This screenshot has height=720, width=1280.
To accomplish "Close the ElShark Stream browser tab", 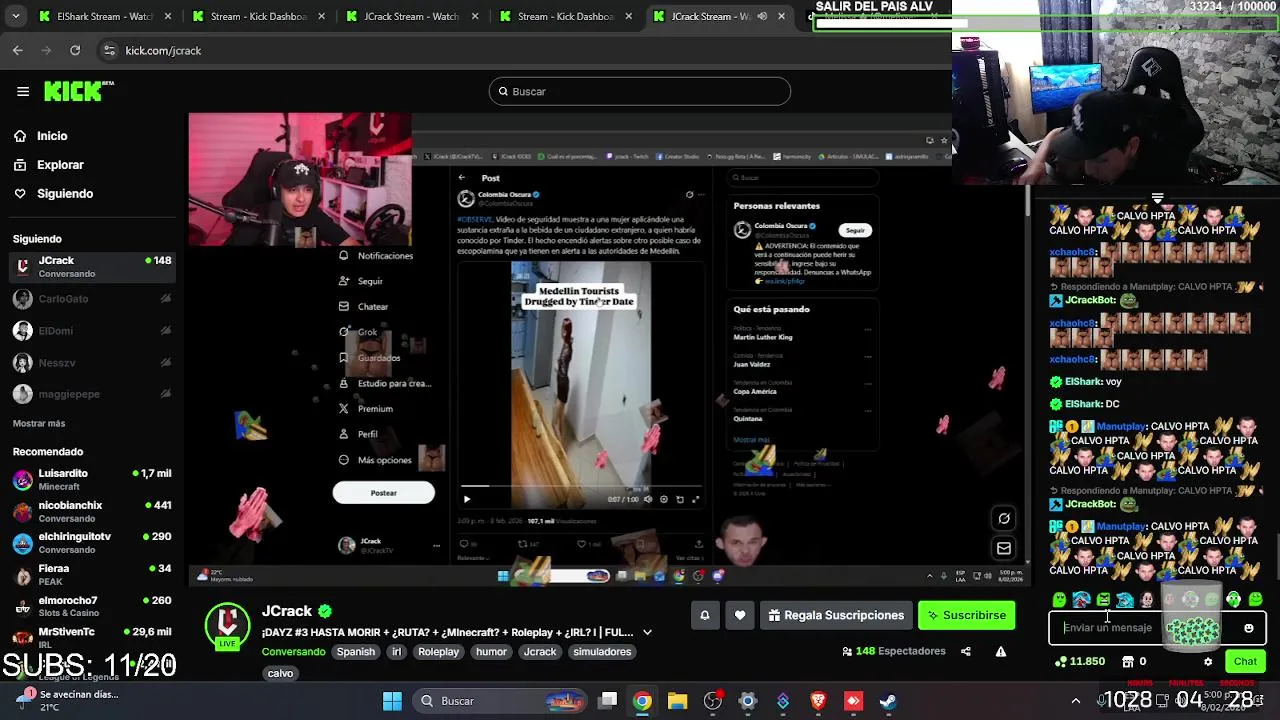I will click(168, 16).
